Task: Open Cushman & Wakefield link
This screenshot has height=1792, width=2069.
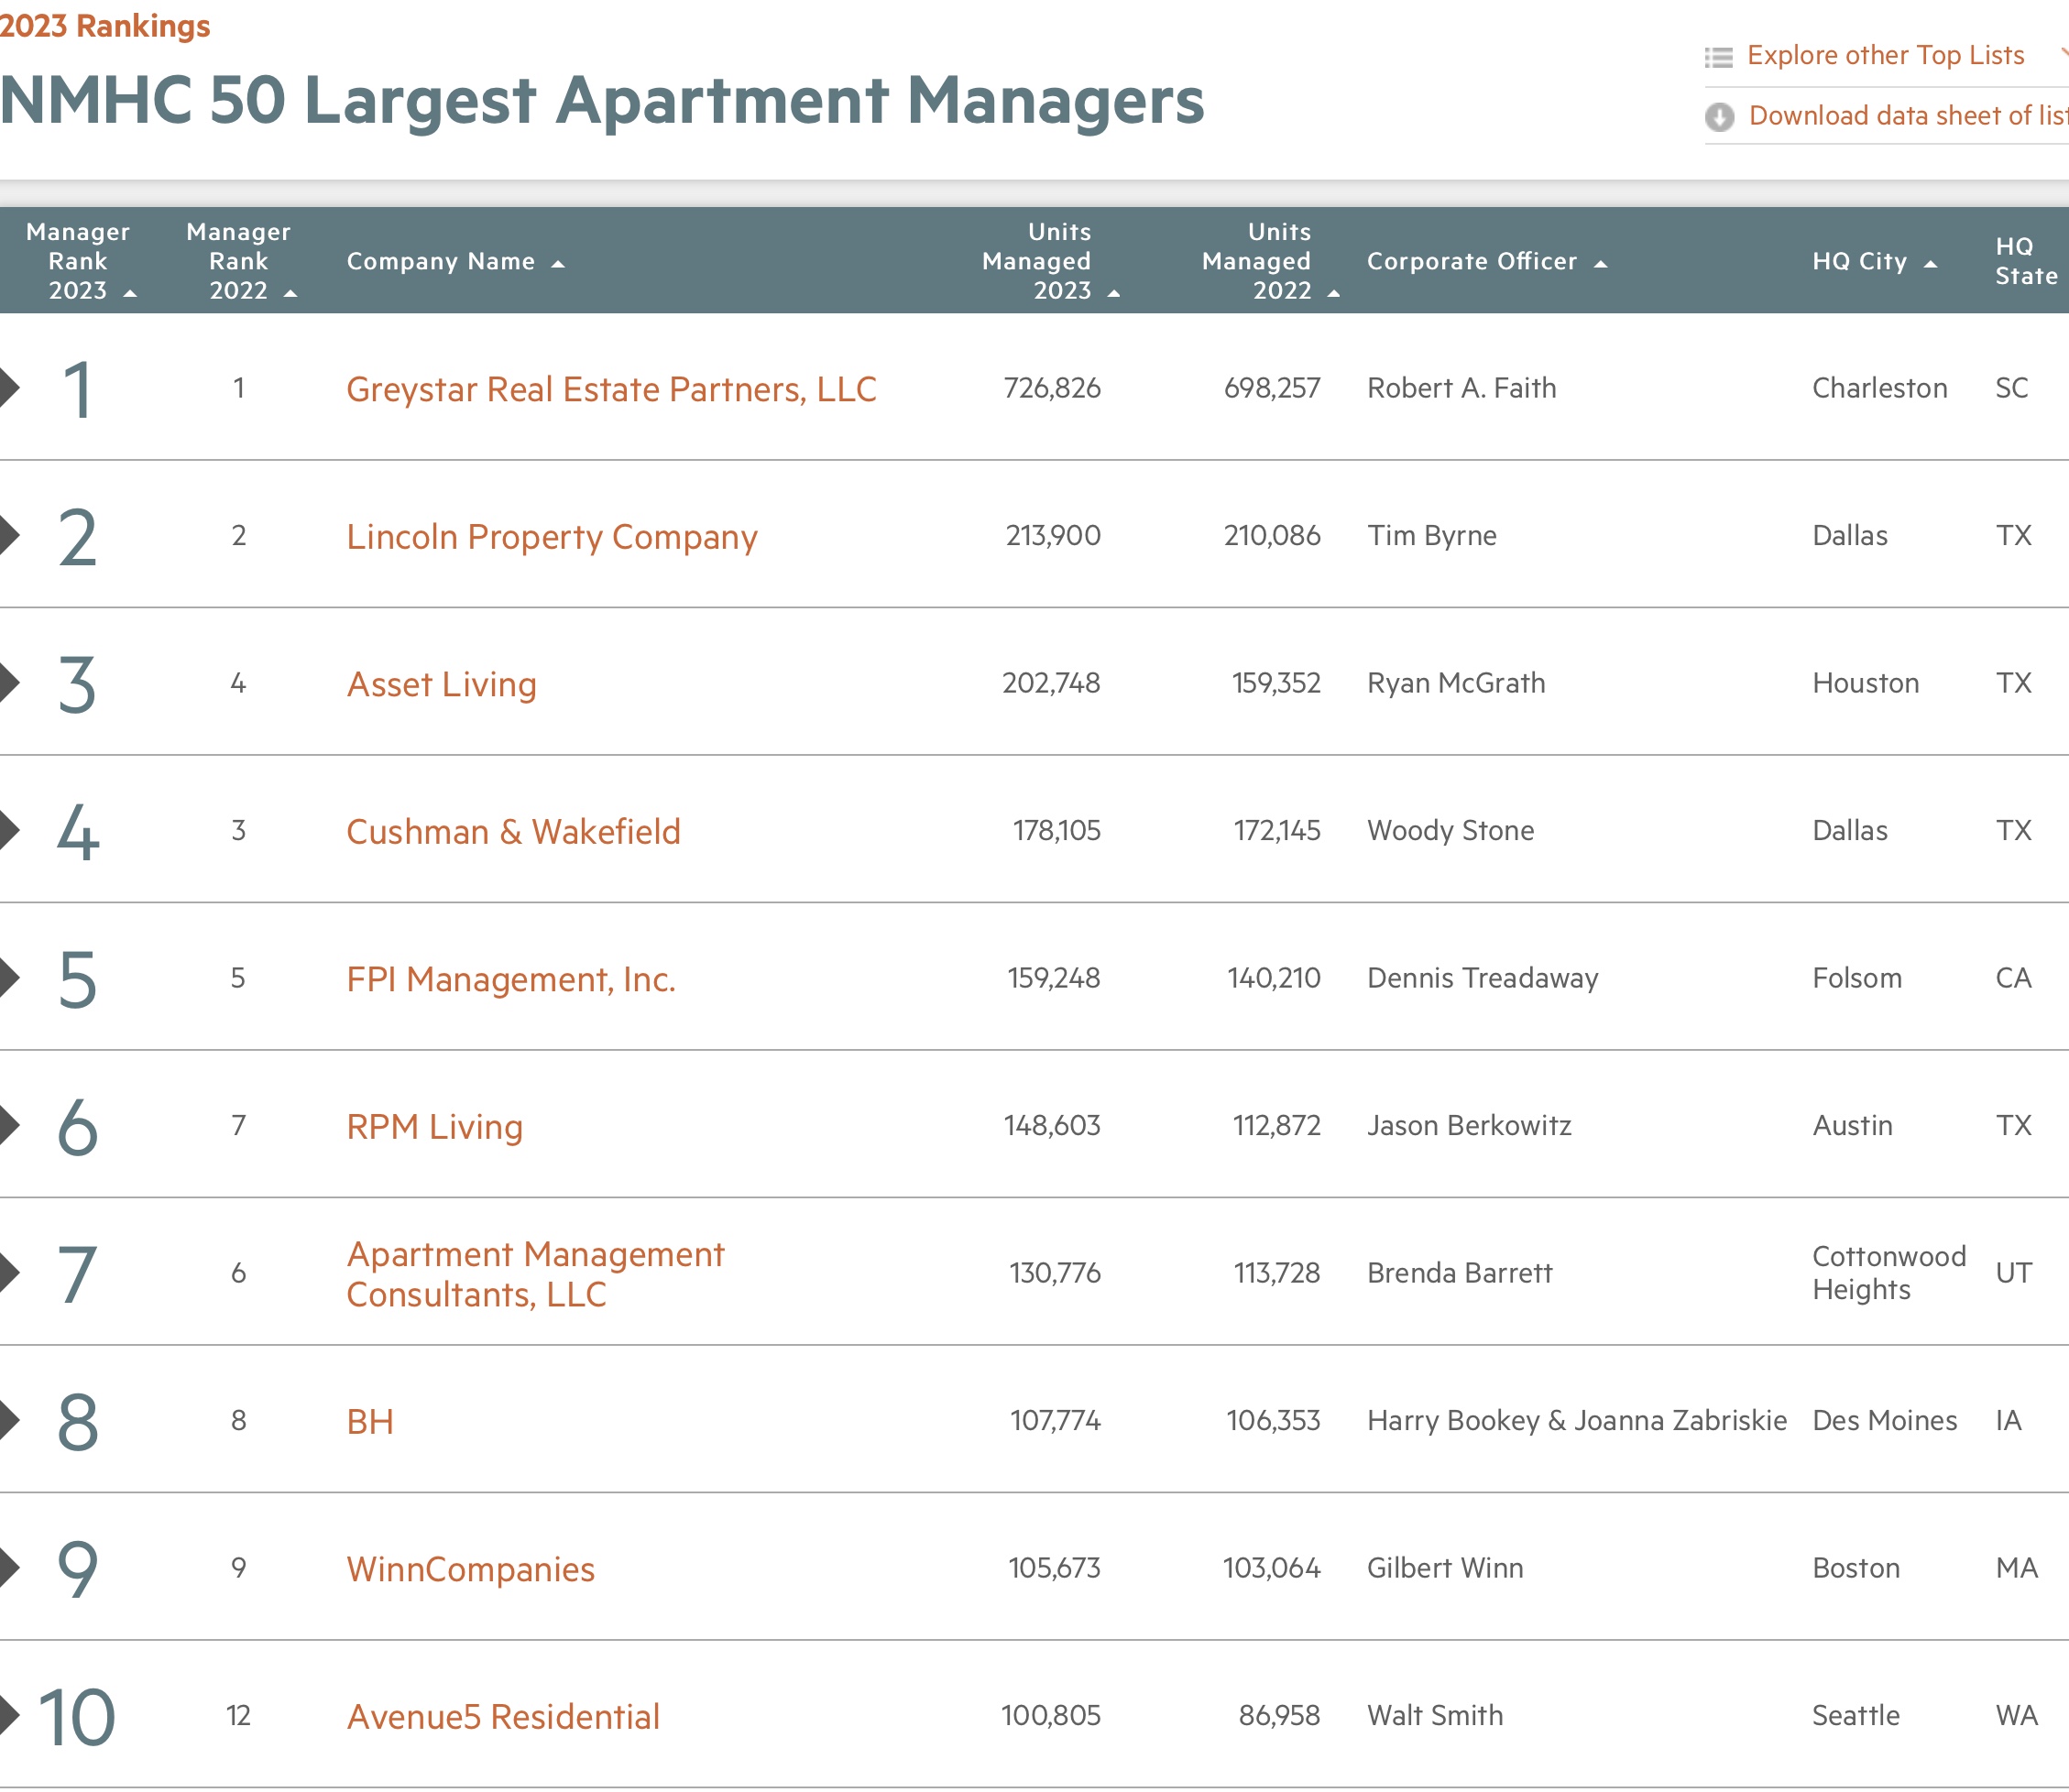Action: click(513, 832)
